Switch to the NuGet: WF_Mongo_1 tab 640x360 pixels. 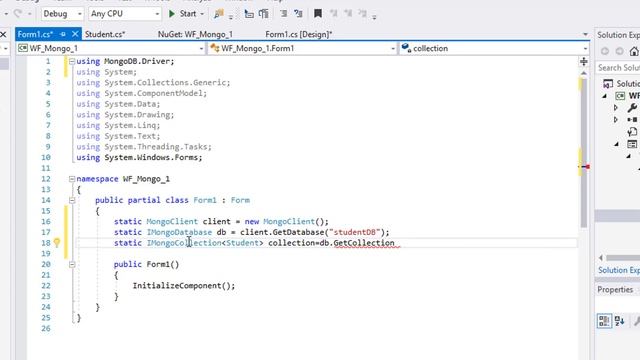pyautogui.click(x=195, y=34)
